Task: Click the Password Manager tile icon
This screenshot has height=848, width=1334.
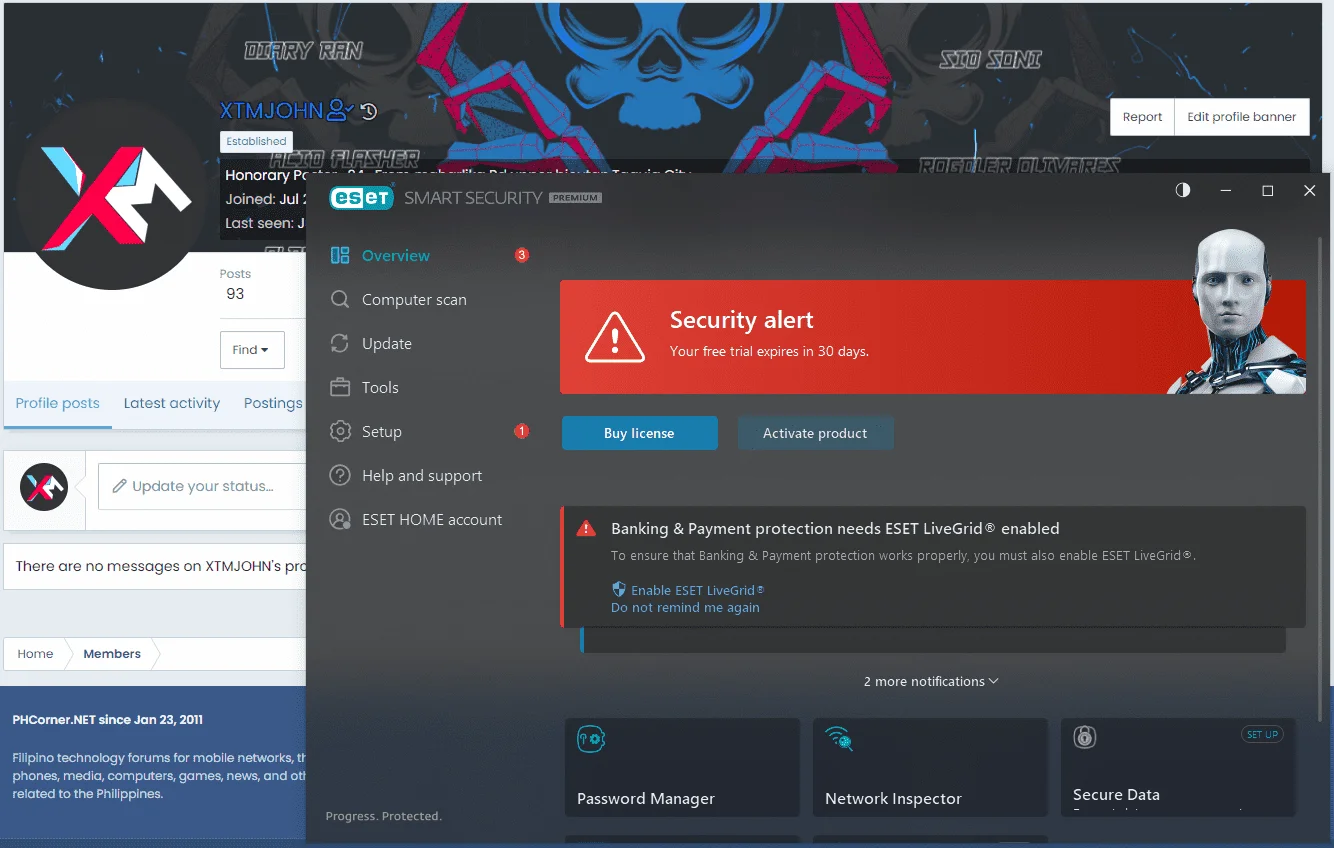Action: [591, 740]
